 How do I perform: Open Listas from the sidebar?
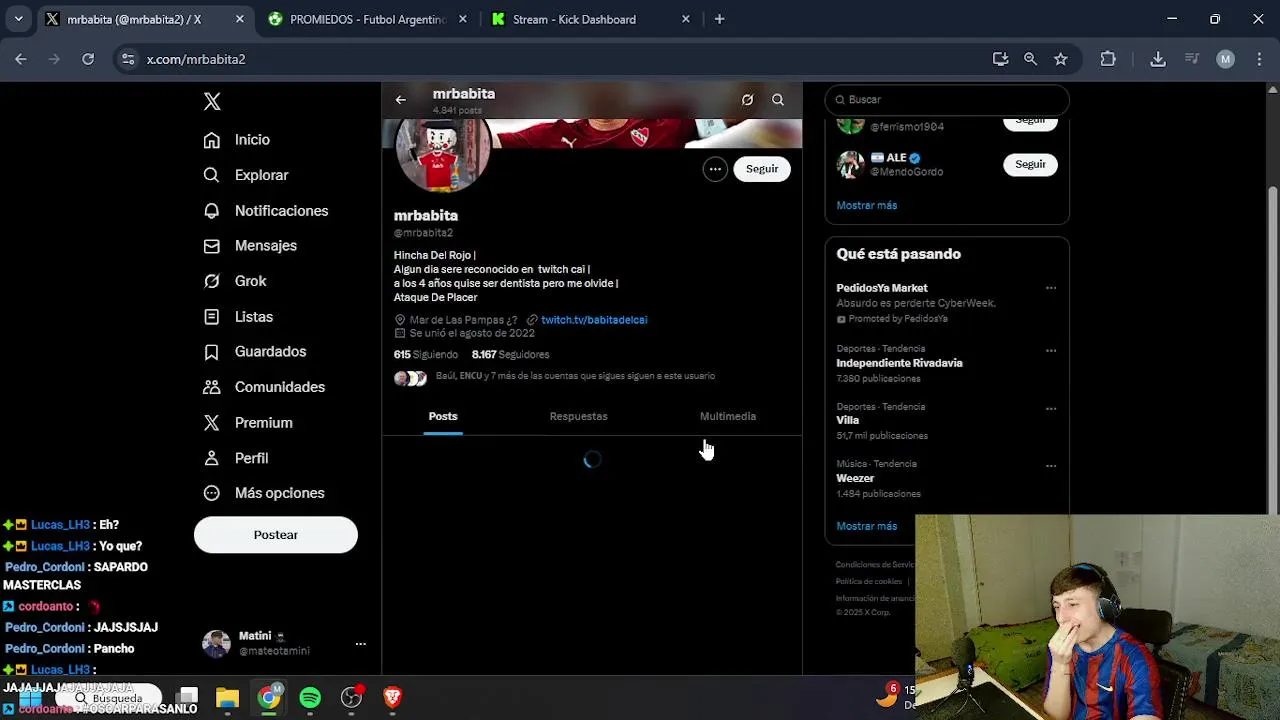pyautogui.click(x=238, y=317)
